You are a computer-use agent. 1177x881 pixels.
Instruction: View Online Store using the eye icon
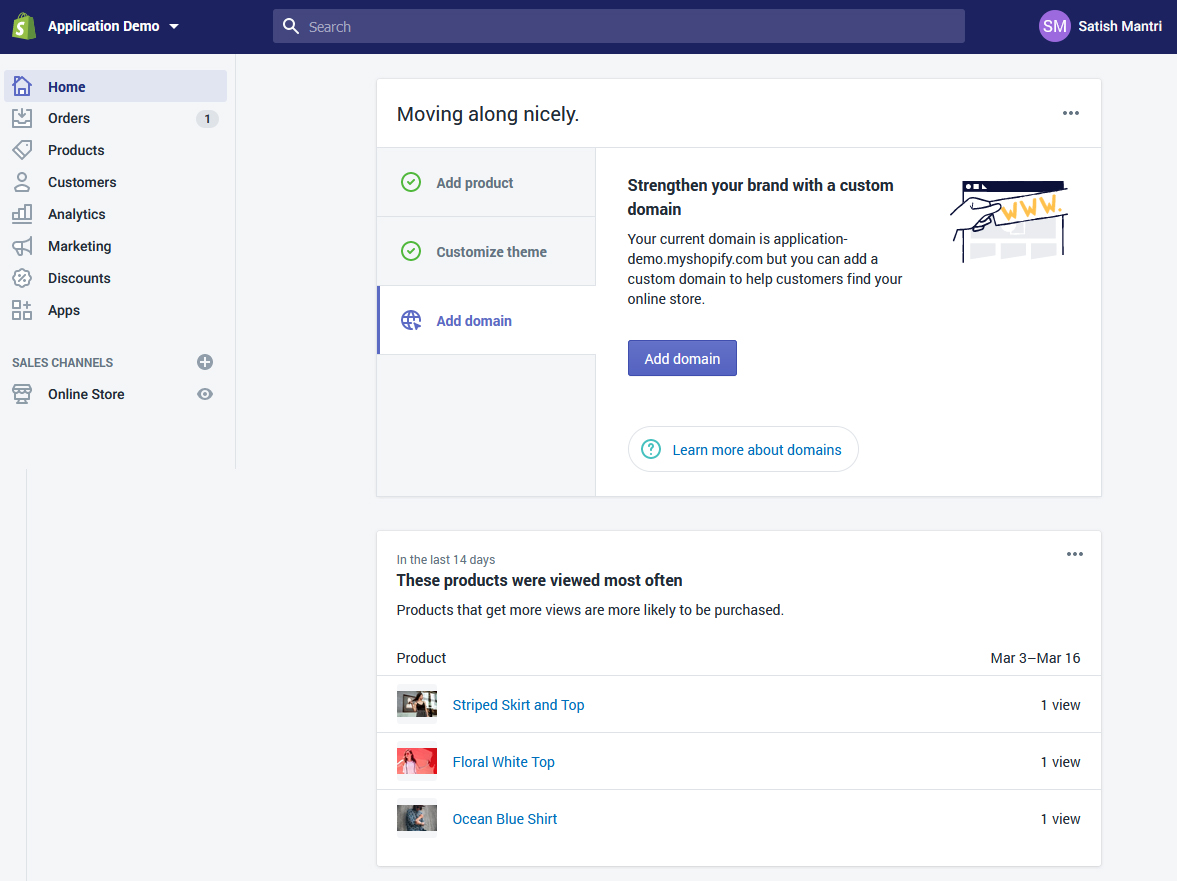tap(205, 394)
